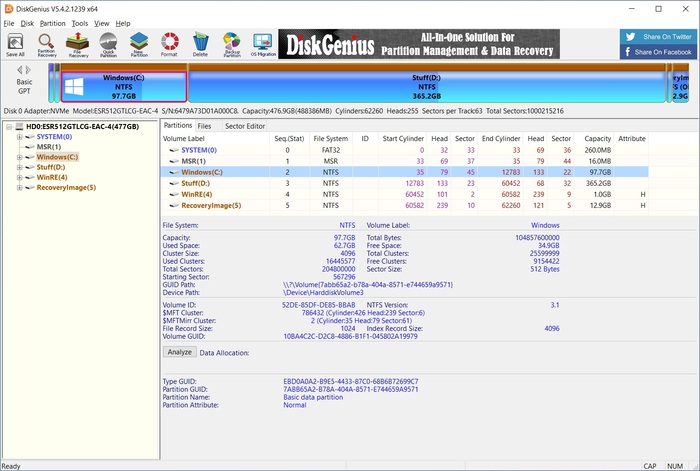Click the Type GUID EBD0A0A2 value

[351, 381]
